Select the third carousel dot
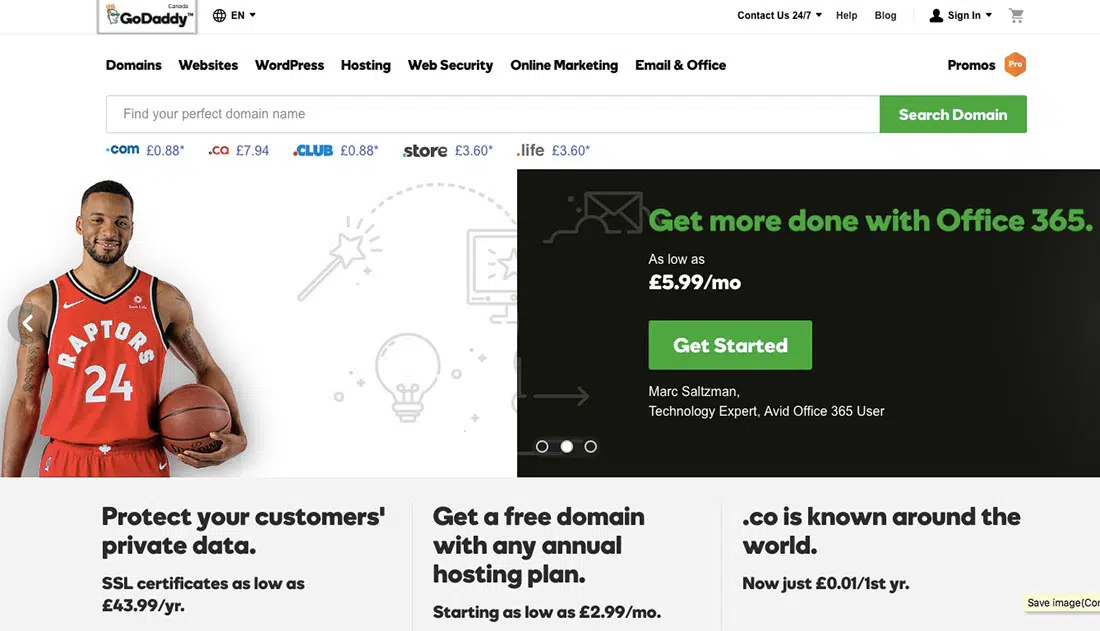The height and width of the screenshot is (631, 1100). 591,447
